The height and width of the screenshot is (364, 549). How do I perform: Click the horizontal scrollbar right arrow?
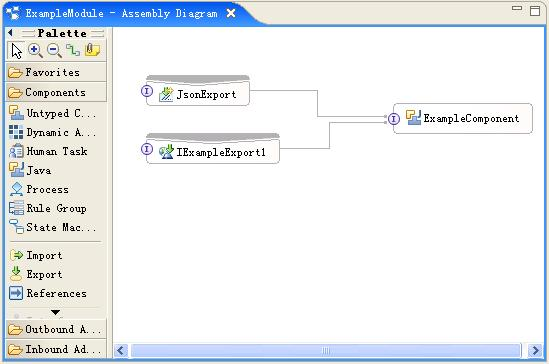tap(535, 350)
